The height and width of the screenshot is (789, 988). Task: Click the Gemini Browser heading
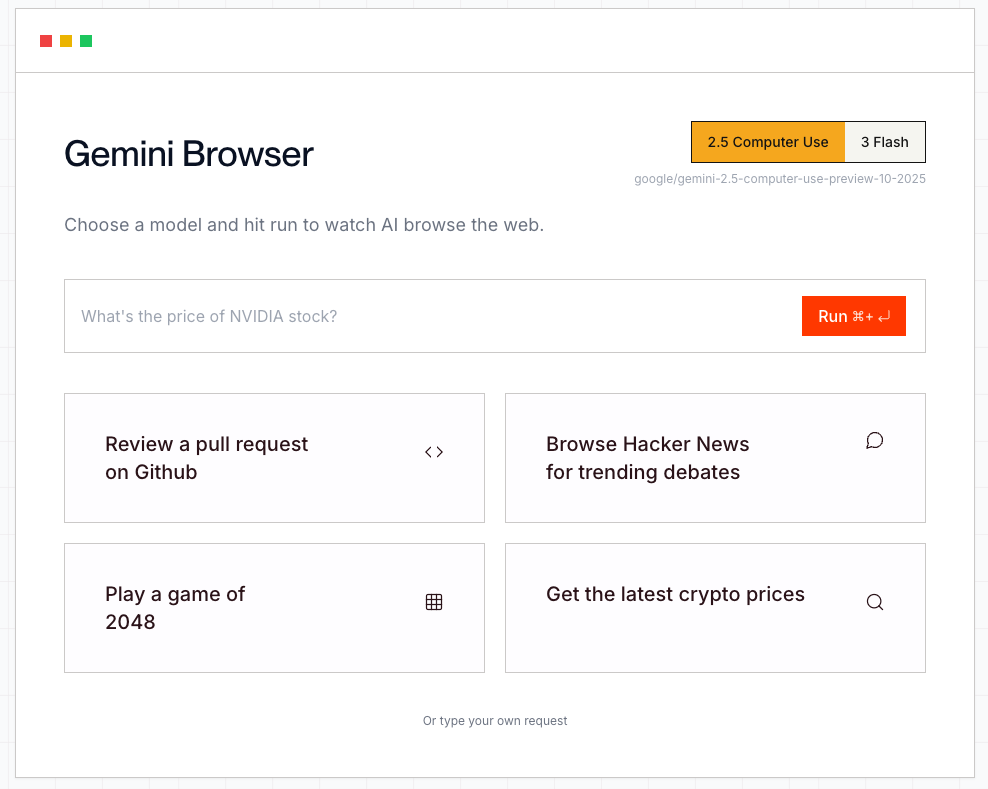189,154
